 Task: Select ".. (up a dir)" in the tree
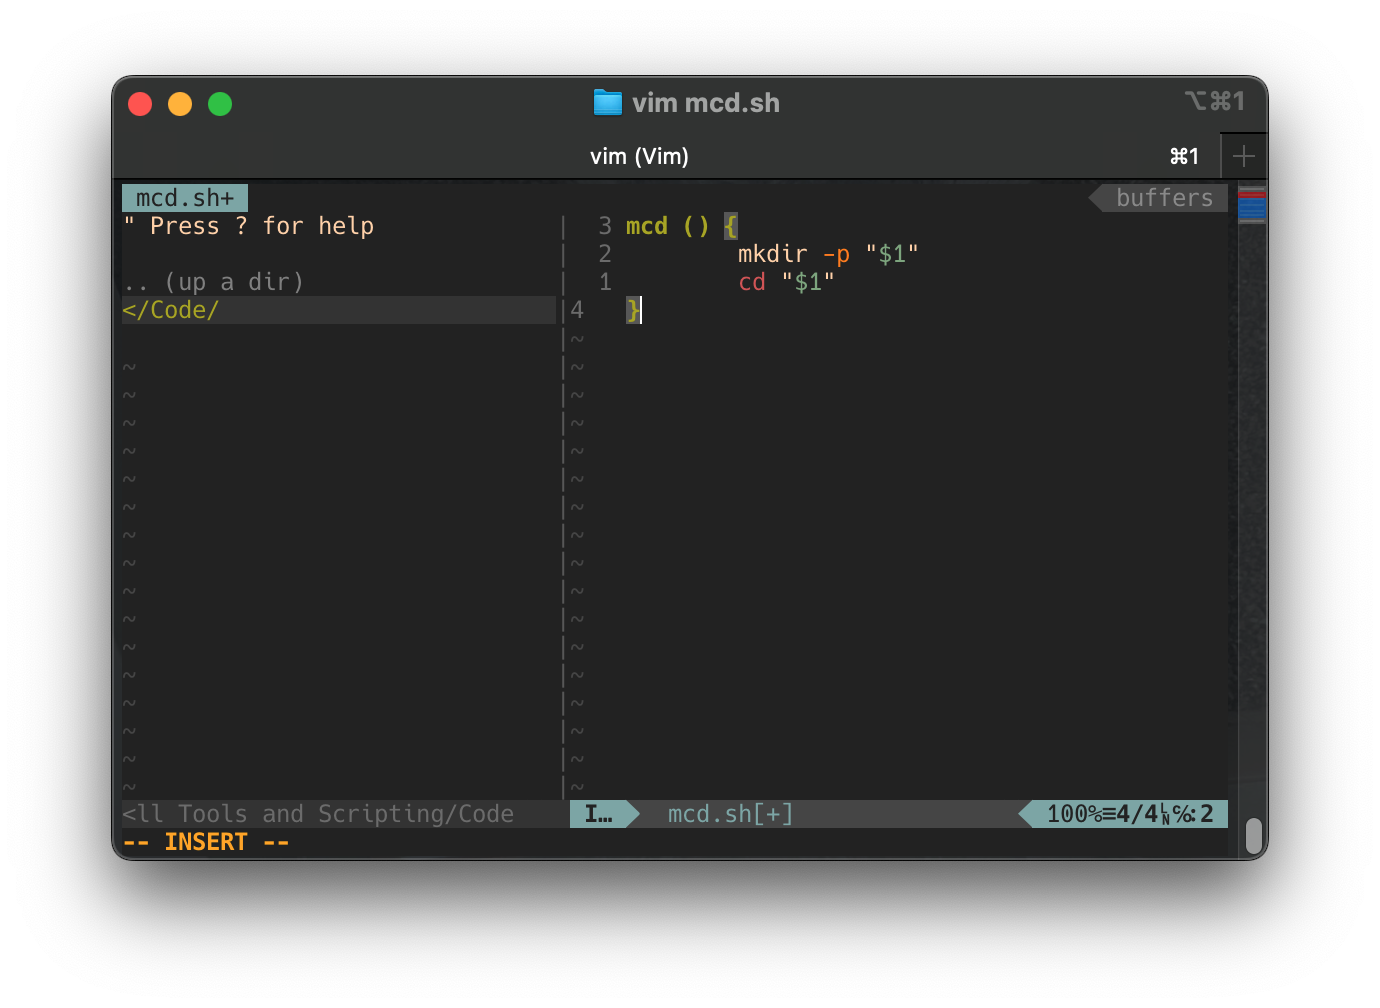213,281
